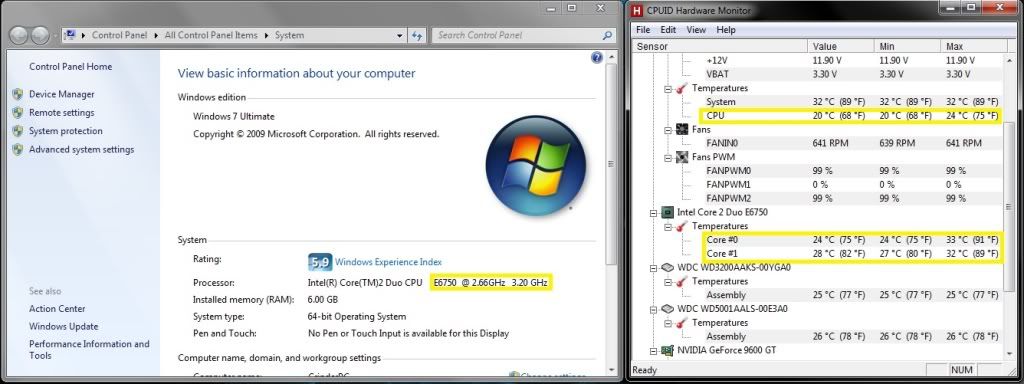Image resolution: width=1024 pixels, height=384 pixels.
Task: Open Performance Information and Tools link
Action: pyautogui.click(x=89, y=349)
